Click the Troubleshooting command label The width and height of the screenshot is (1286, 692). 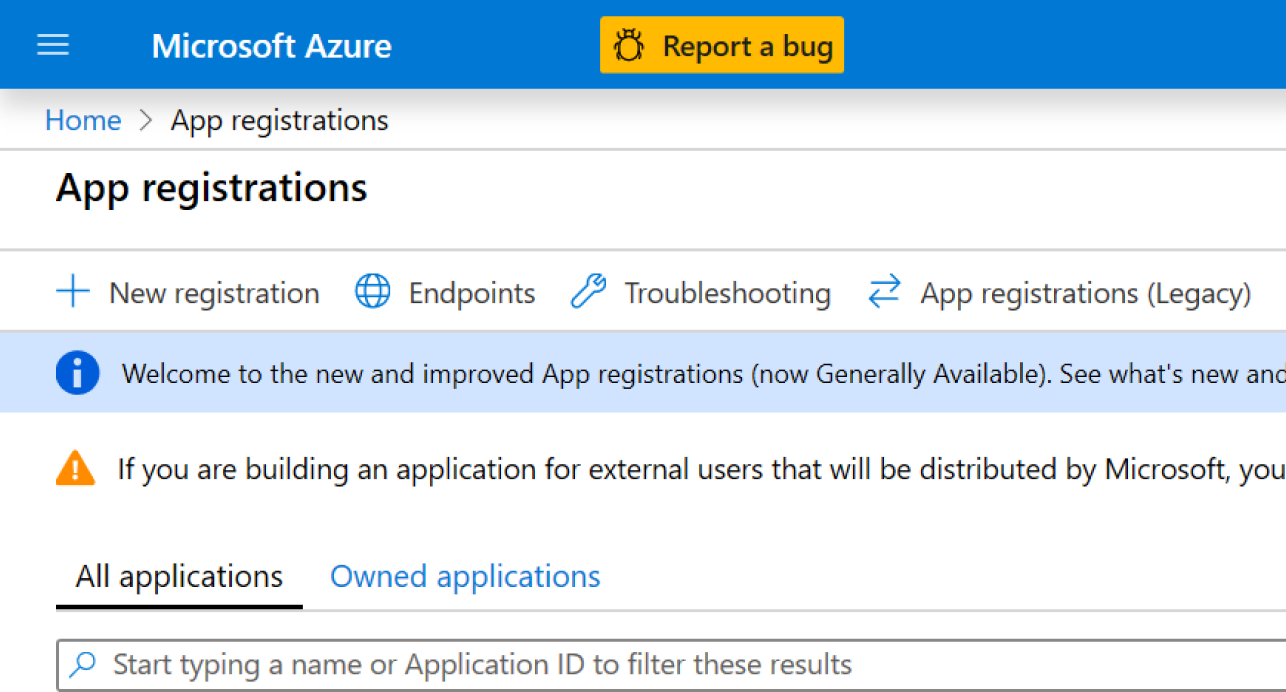point(727,293)
